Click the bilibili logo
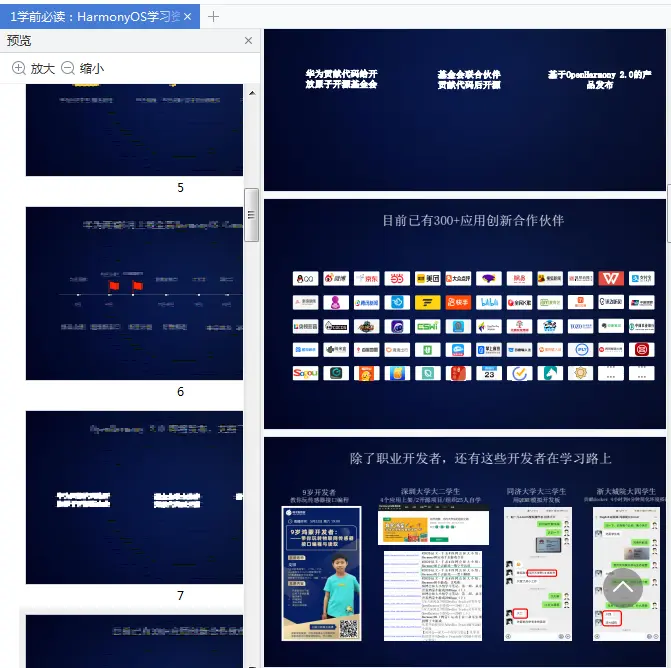The height and width of the screenshot is (668, 671). click(x=489, y=303)
